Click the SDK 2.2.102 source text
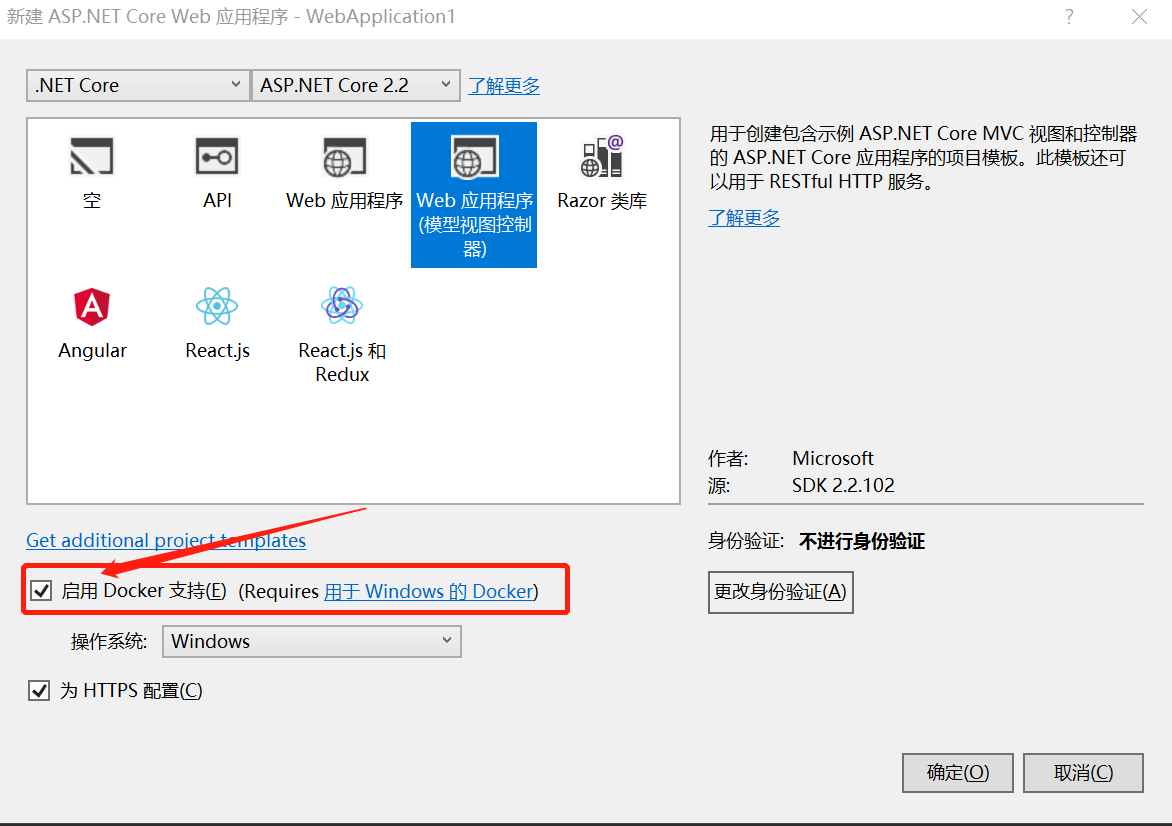The height and width of the screenshot is (826, 1172). click(843, 485)
